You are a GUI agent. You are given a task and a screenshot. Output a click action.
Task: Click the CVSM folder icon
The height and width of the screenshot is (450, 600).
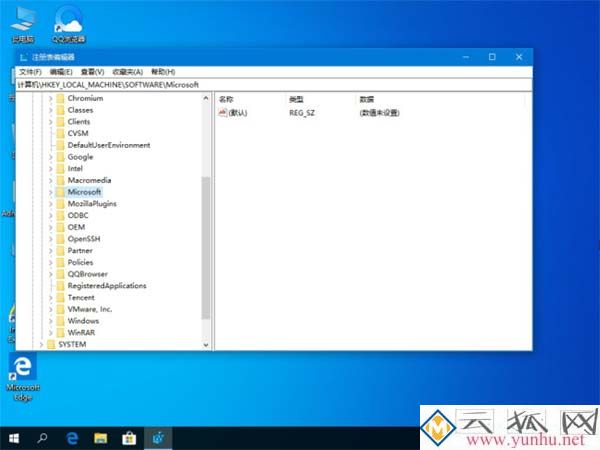pos(60,134)
